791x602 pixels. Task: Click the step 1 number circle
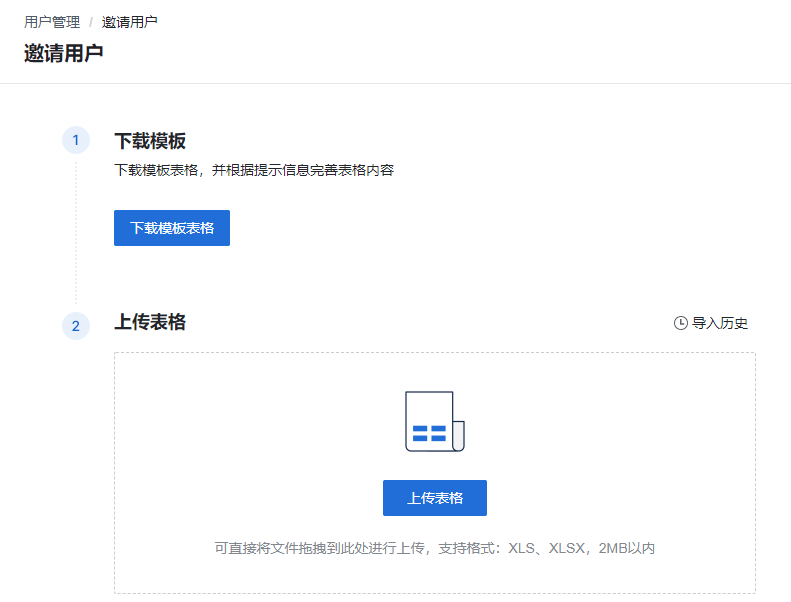[76, 140]
